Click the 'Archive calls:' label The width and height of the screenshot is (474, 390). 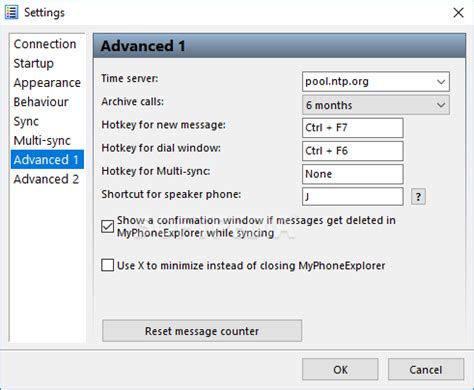coord(133,101)
